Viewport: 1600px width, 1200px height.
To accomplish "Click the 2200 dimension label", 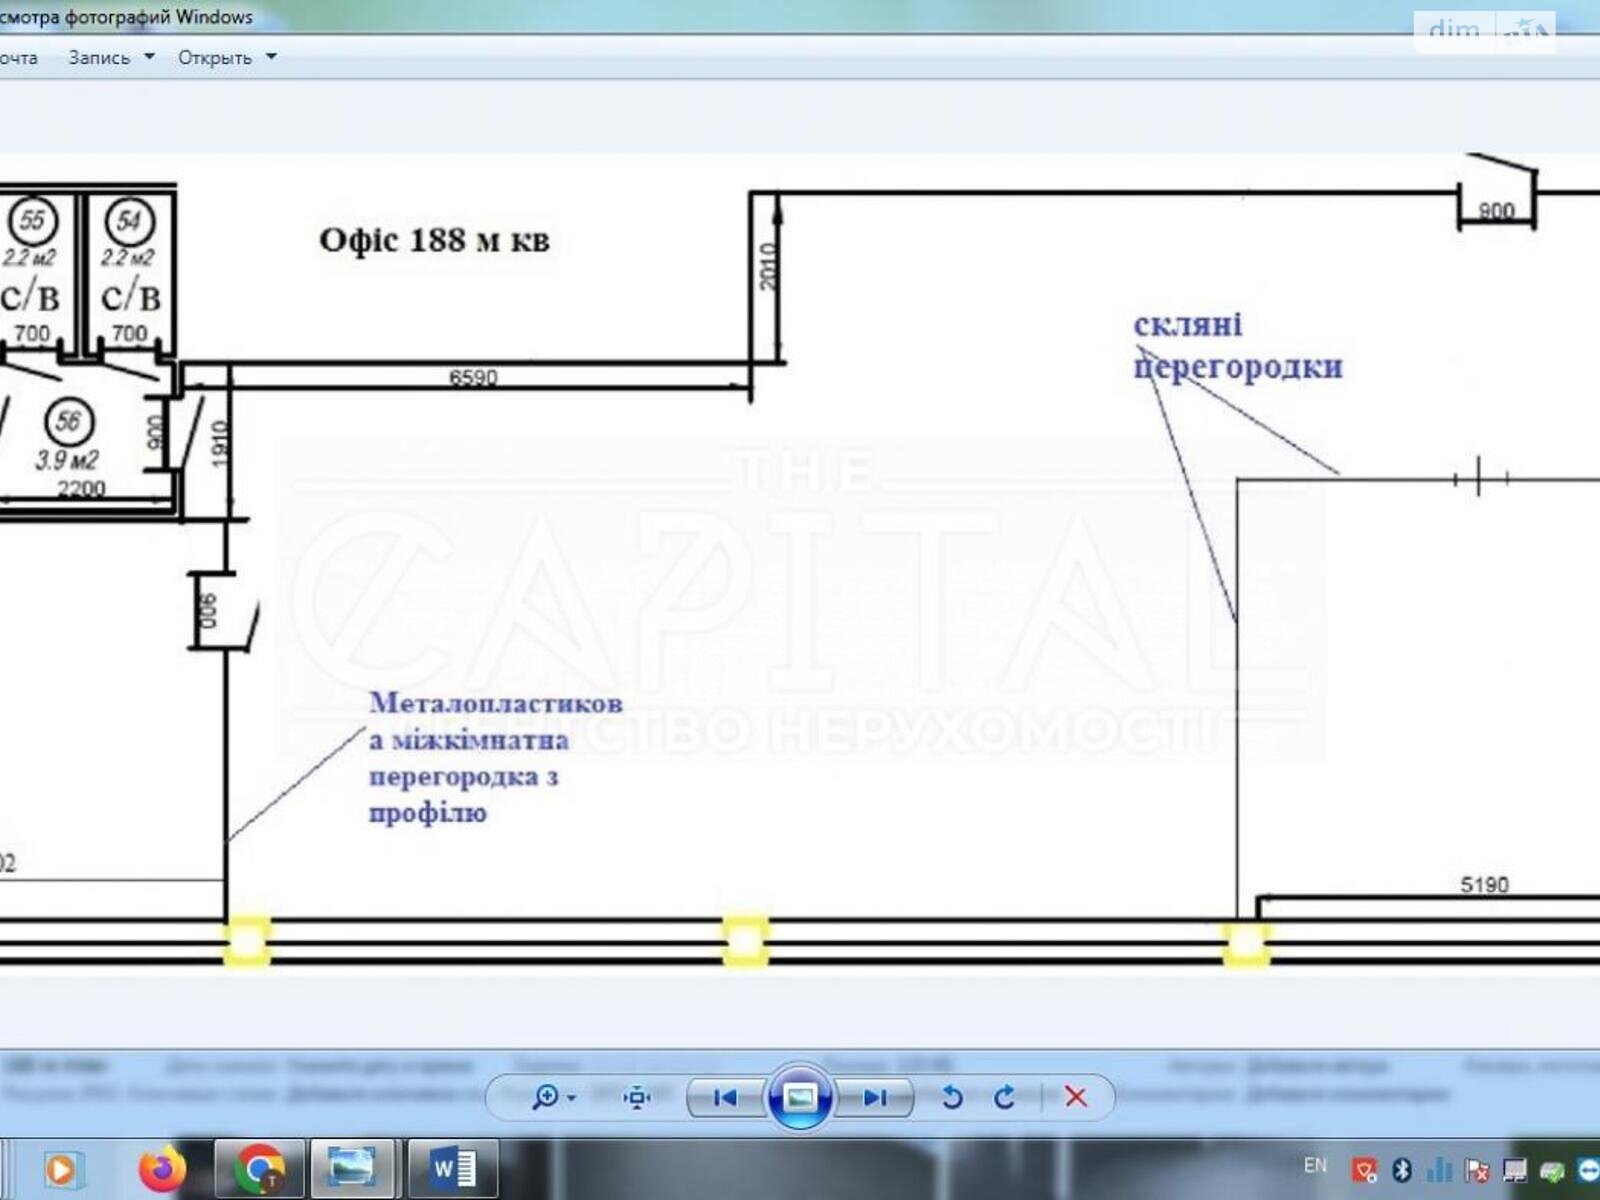I will tap(81, 488).
